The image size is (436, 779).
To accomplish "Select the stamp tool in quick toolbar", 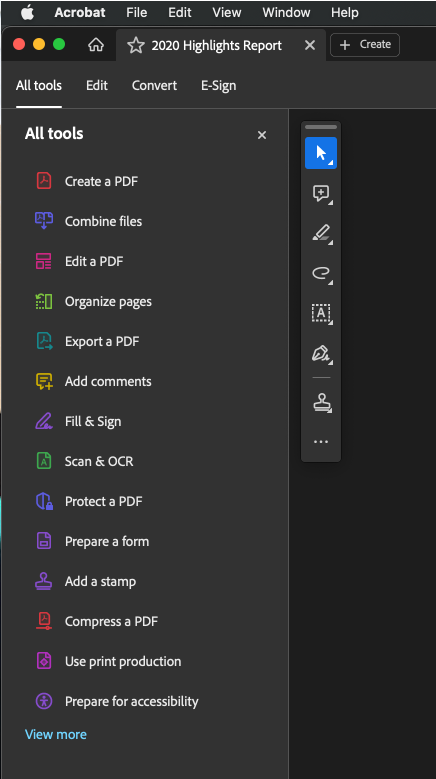I will (321, 402).
